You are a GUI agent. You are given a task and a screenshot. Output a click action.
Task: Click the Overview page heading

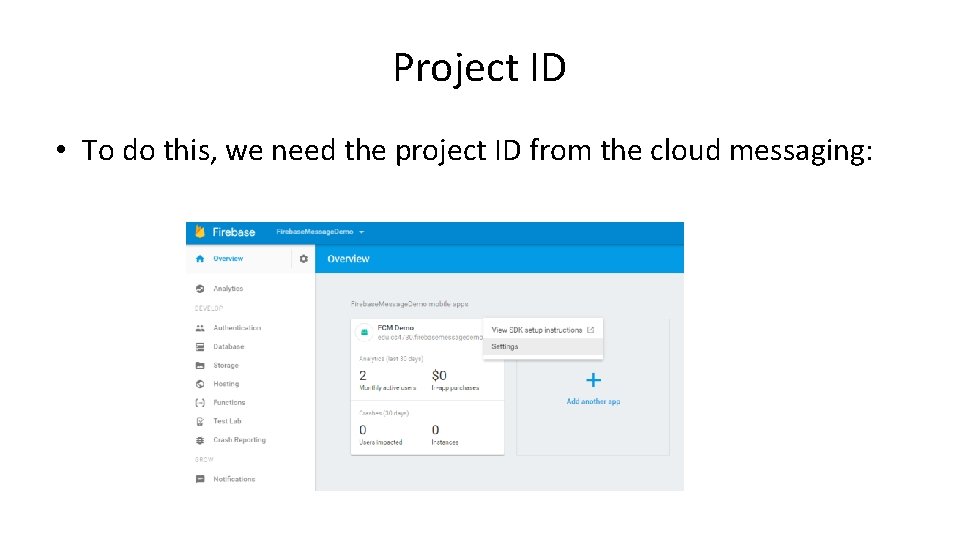(348, 259)
